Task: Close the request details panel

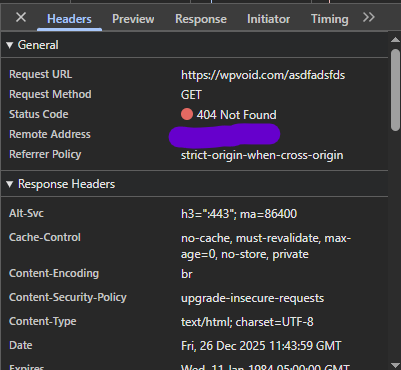Action: 21,17
